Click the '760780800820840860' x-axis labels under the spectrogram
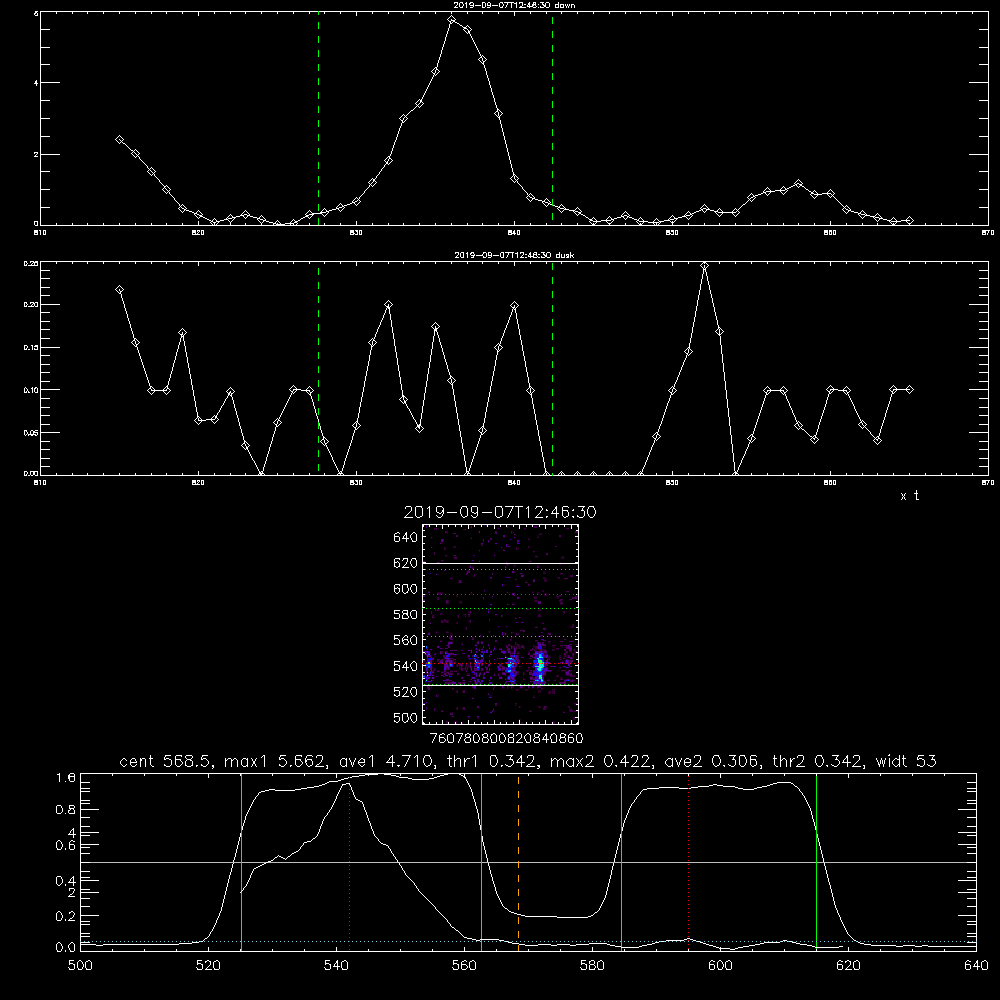 point(506,739)
